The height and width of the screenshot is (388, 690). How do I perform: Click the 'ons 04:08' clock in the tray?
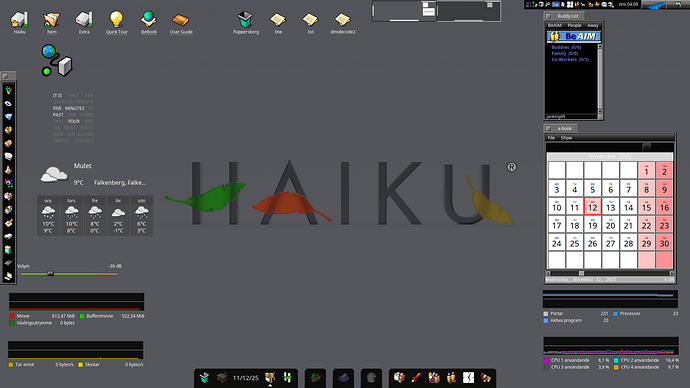(x=628, y=4)
